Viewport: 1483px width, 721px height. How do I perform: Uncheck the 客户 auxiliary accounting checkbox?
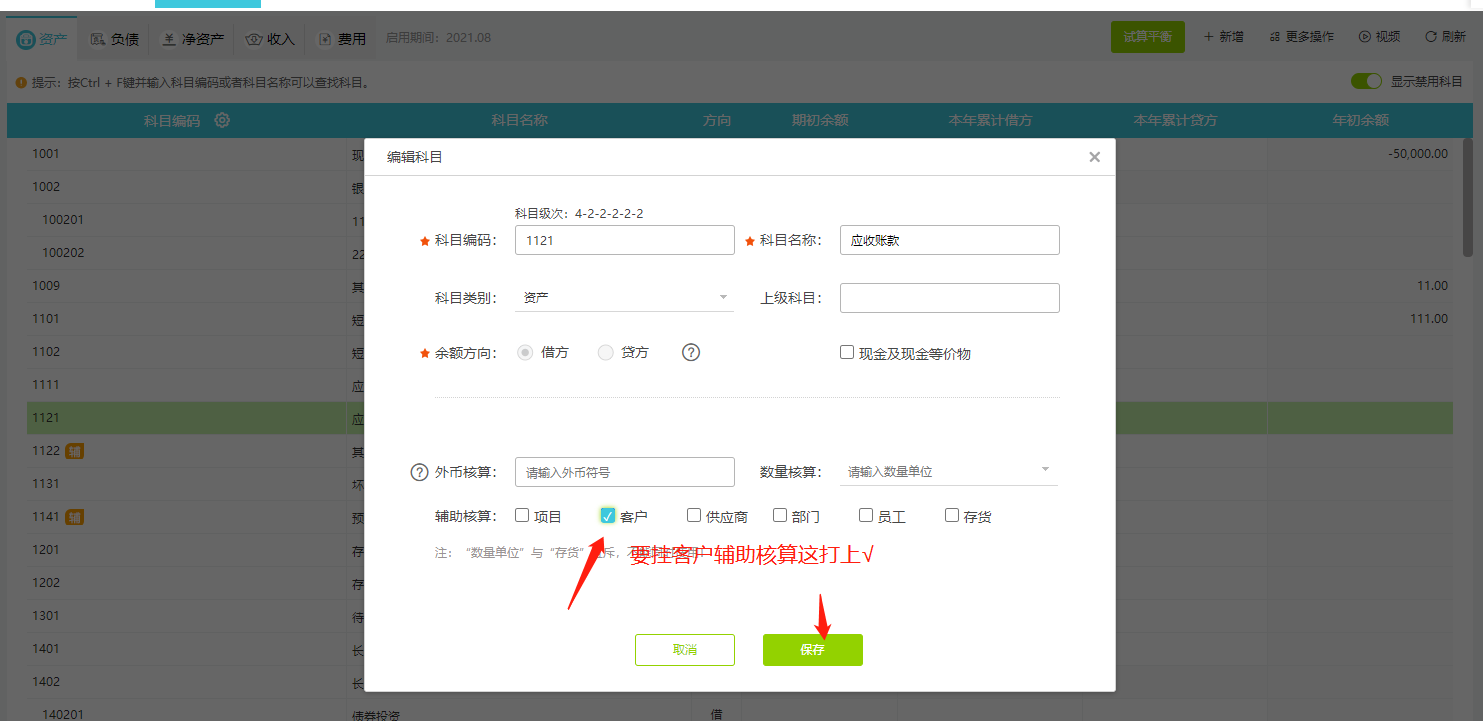tap(607, 516)
